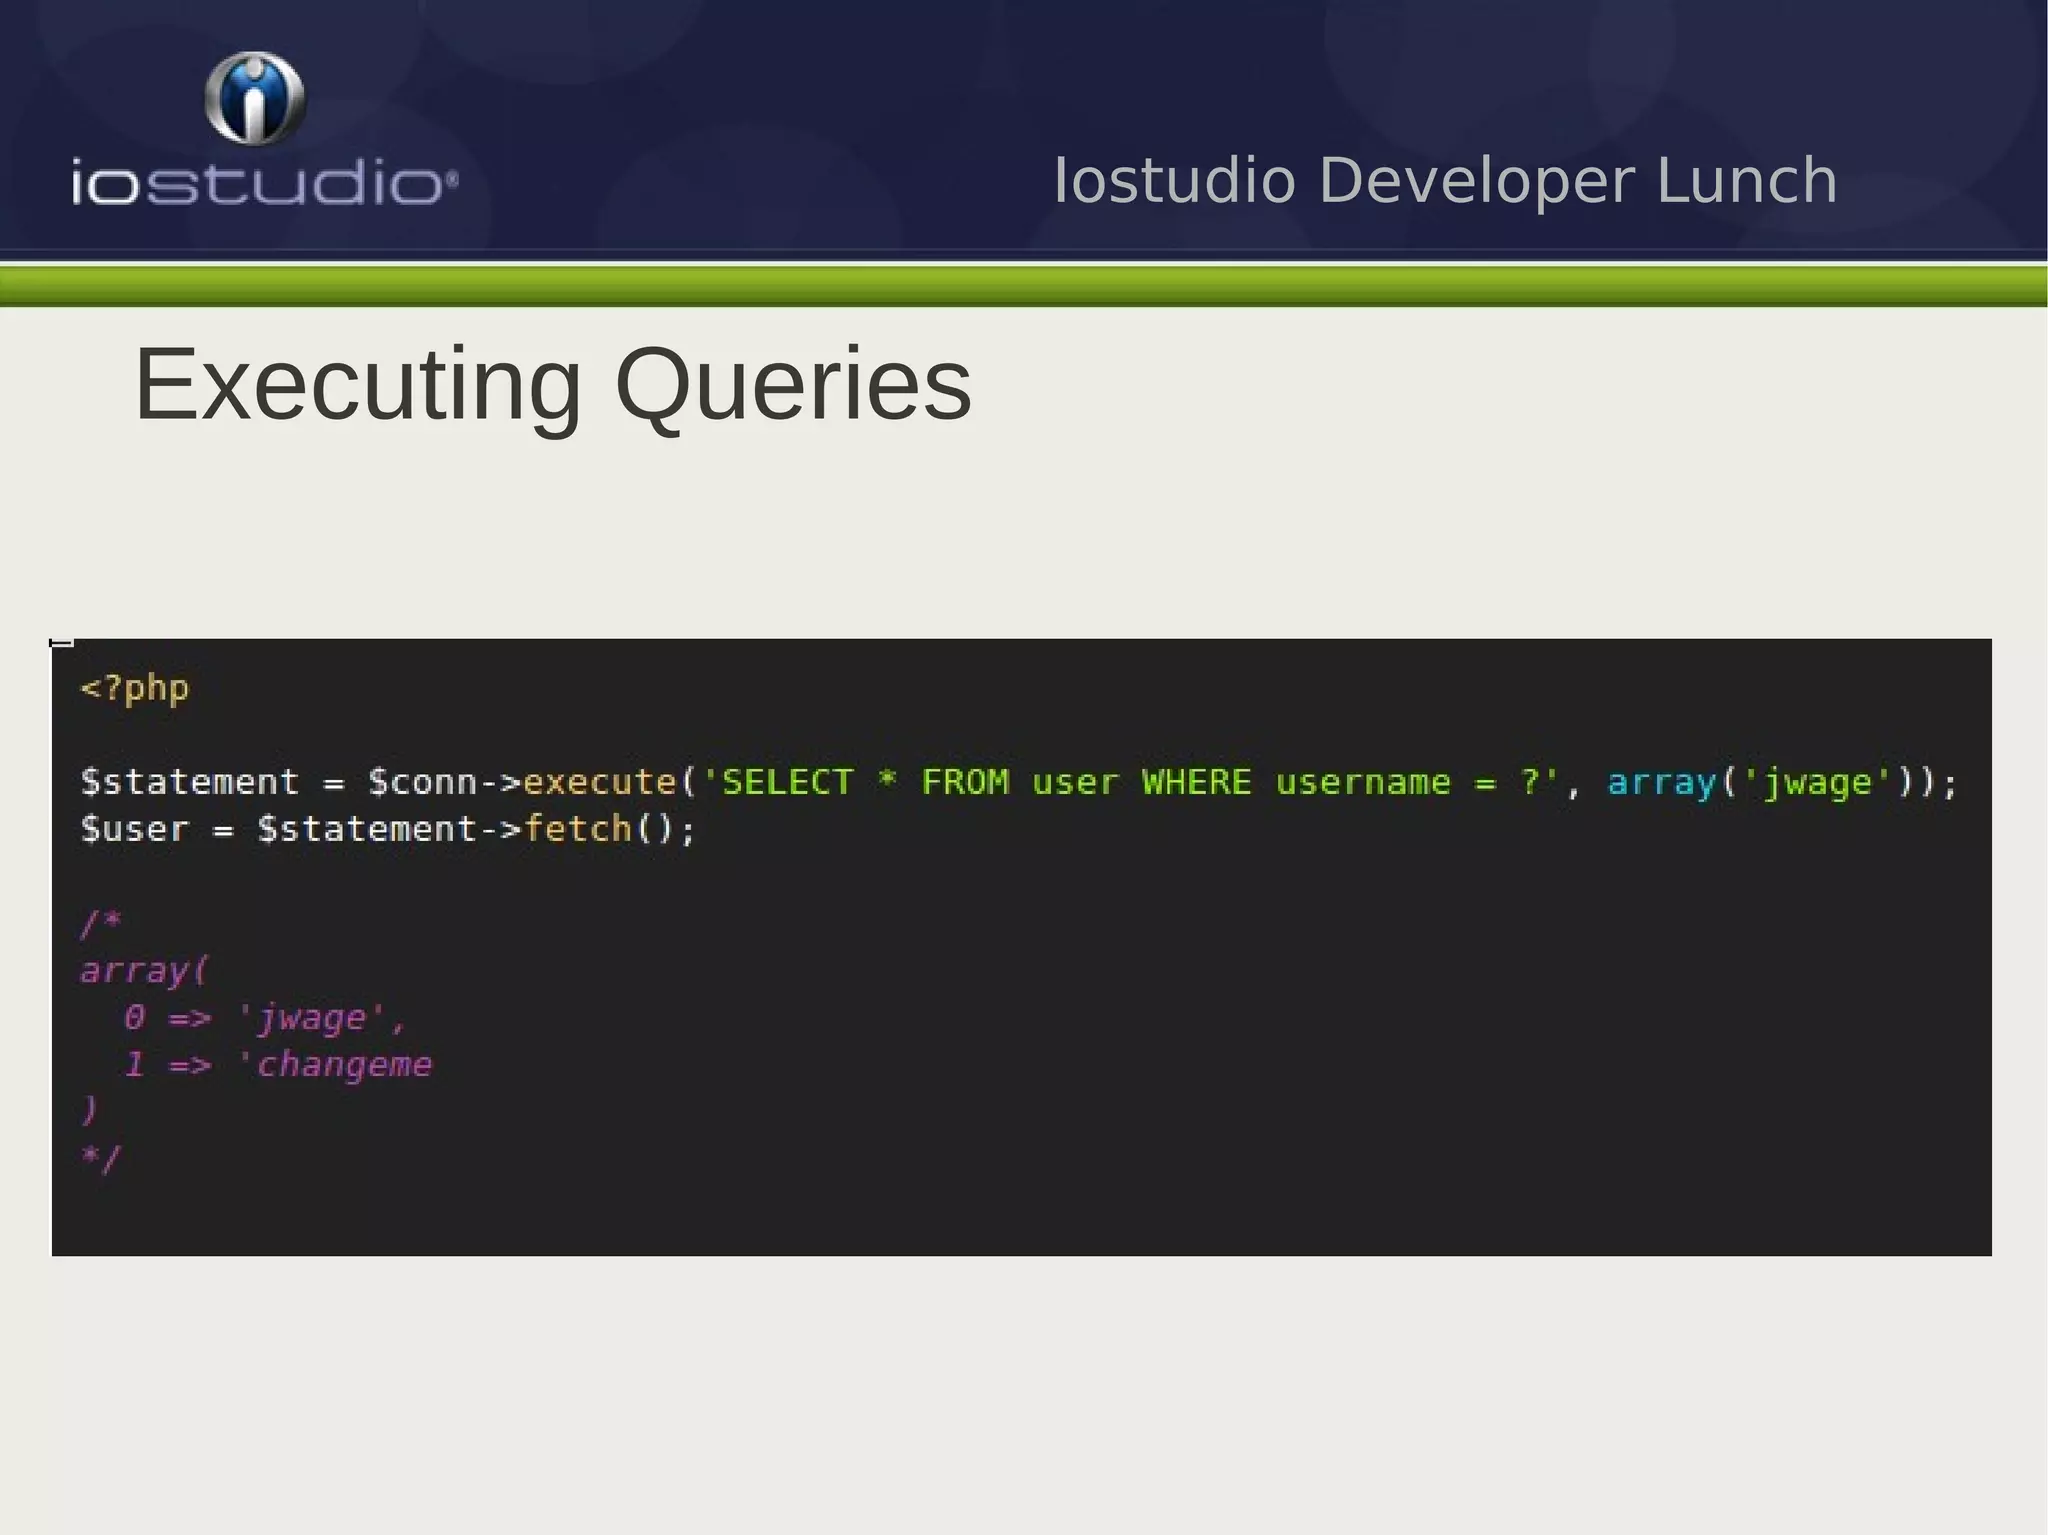Click the "0 => 'jwage'," comment line
The image size is (2048, 1535).
tap(264, 1018)
